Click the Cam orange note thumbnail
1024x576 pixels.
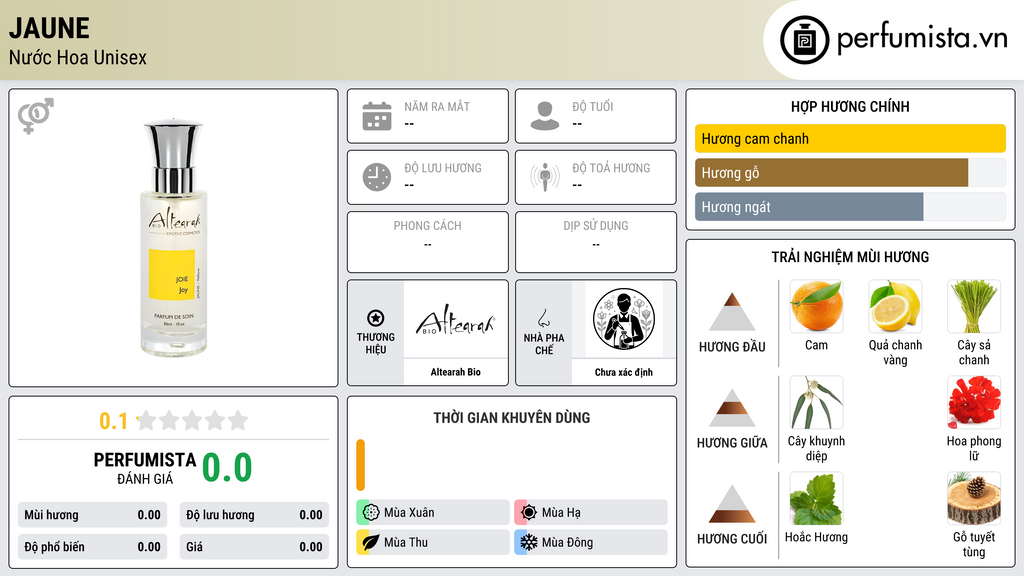[816, 306]
